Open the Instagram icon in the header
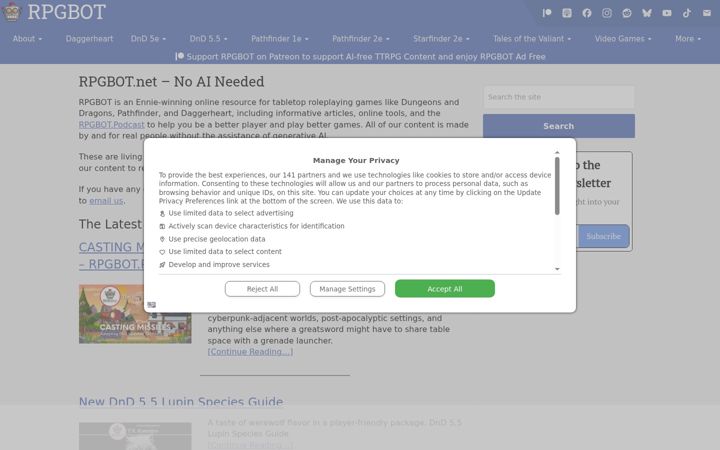Viewport: 720px width, 450px height. pos(607,13)
